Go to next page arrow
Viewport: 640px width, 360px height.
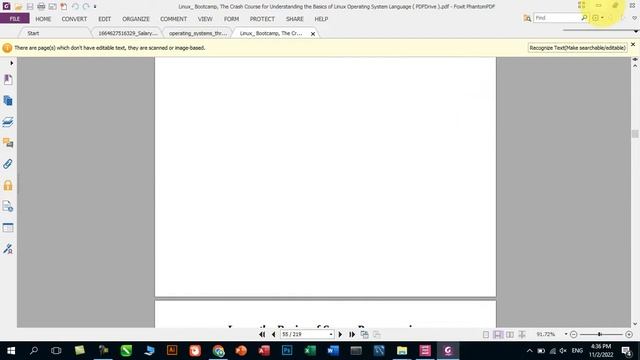coord(340,334)
